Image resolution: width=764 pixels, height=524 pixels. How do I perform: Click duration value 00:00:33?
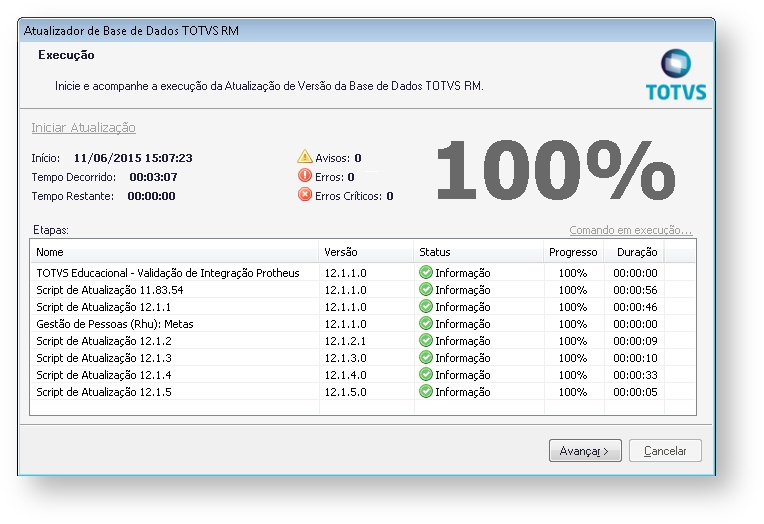click(635, 375)
